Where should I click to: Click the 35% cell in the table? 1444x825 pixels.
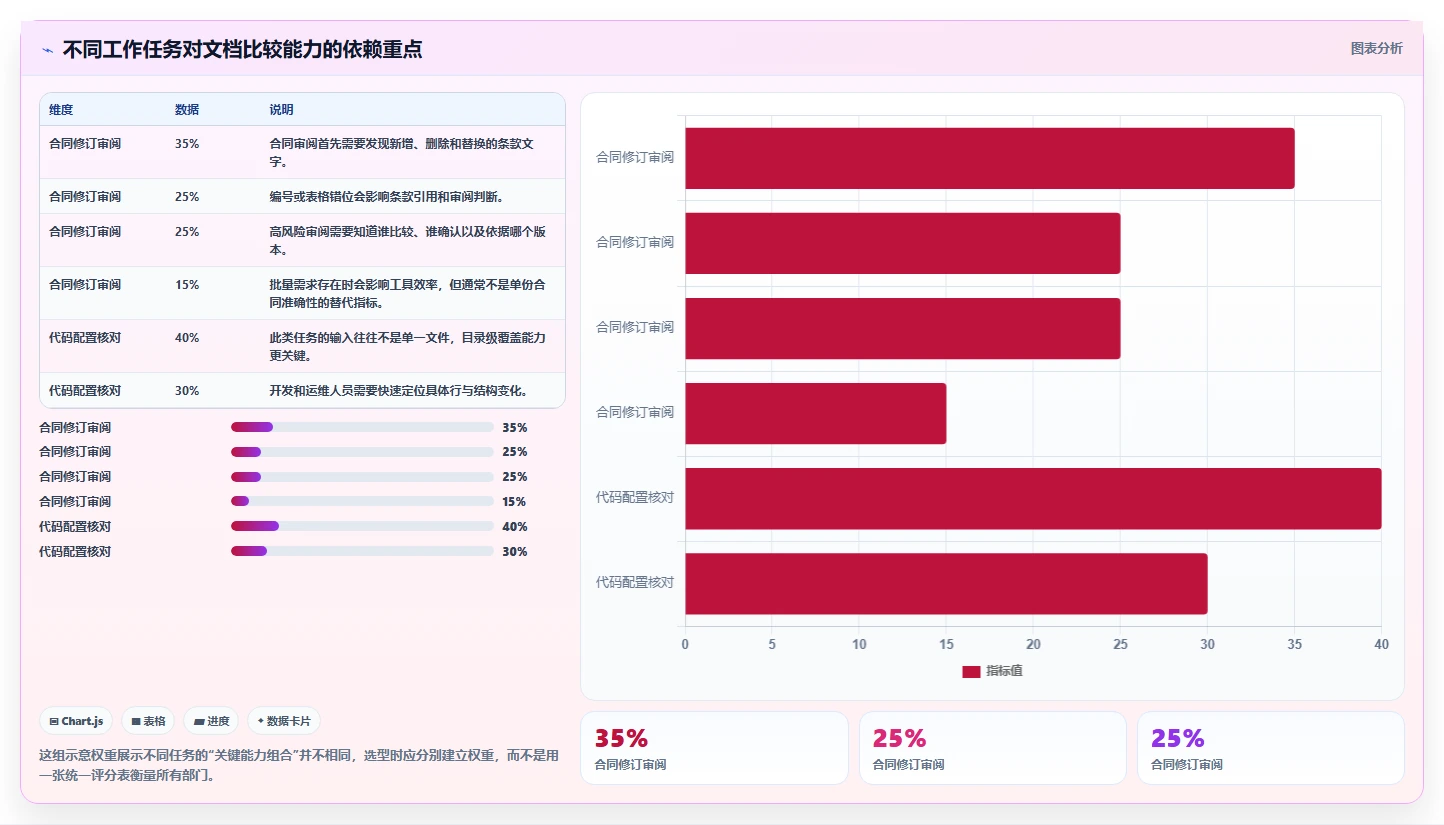click(187, 143)
